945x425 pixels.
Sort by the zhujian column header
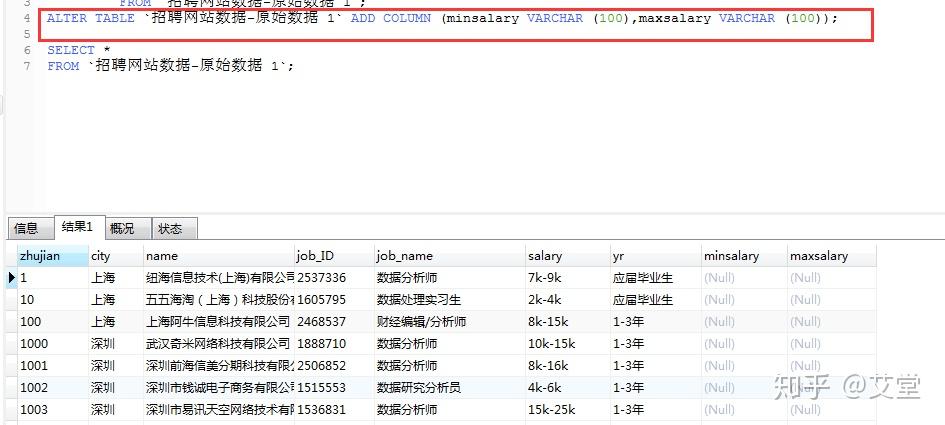coord(52,256)
